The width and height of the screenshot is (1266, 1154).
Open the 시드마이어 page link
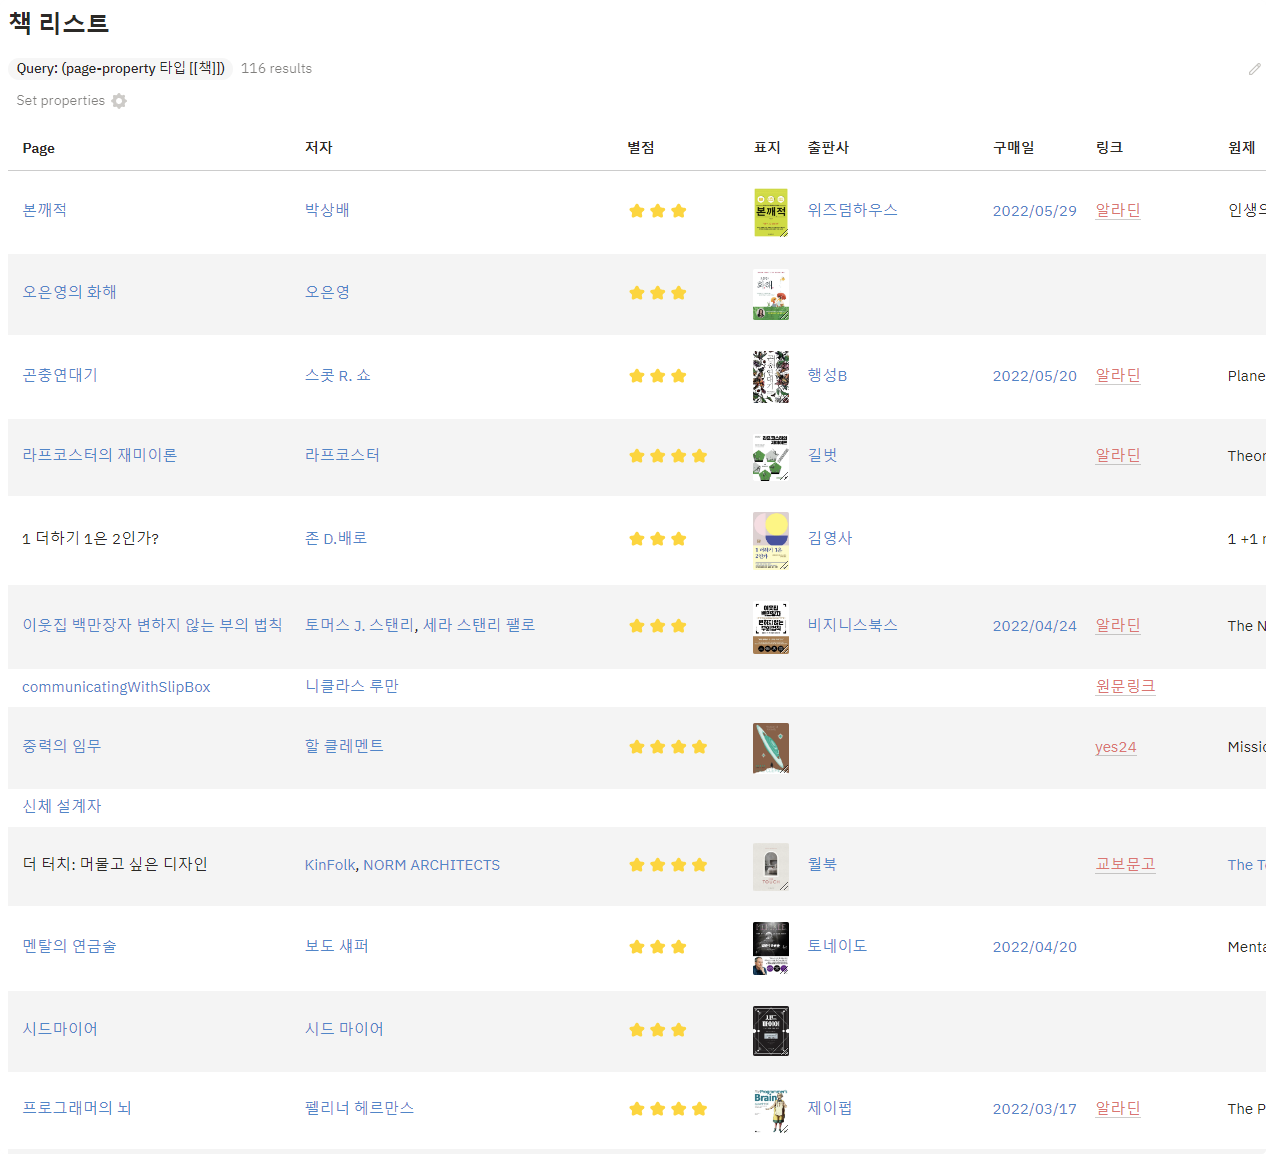click(60, 1029)
